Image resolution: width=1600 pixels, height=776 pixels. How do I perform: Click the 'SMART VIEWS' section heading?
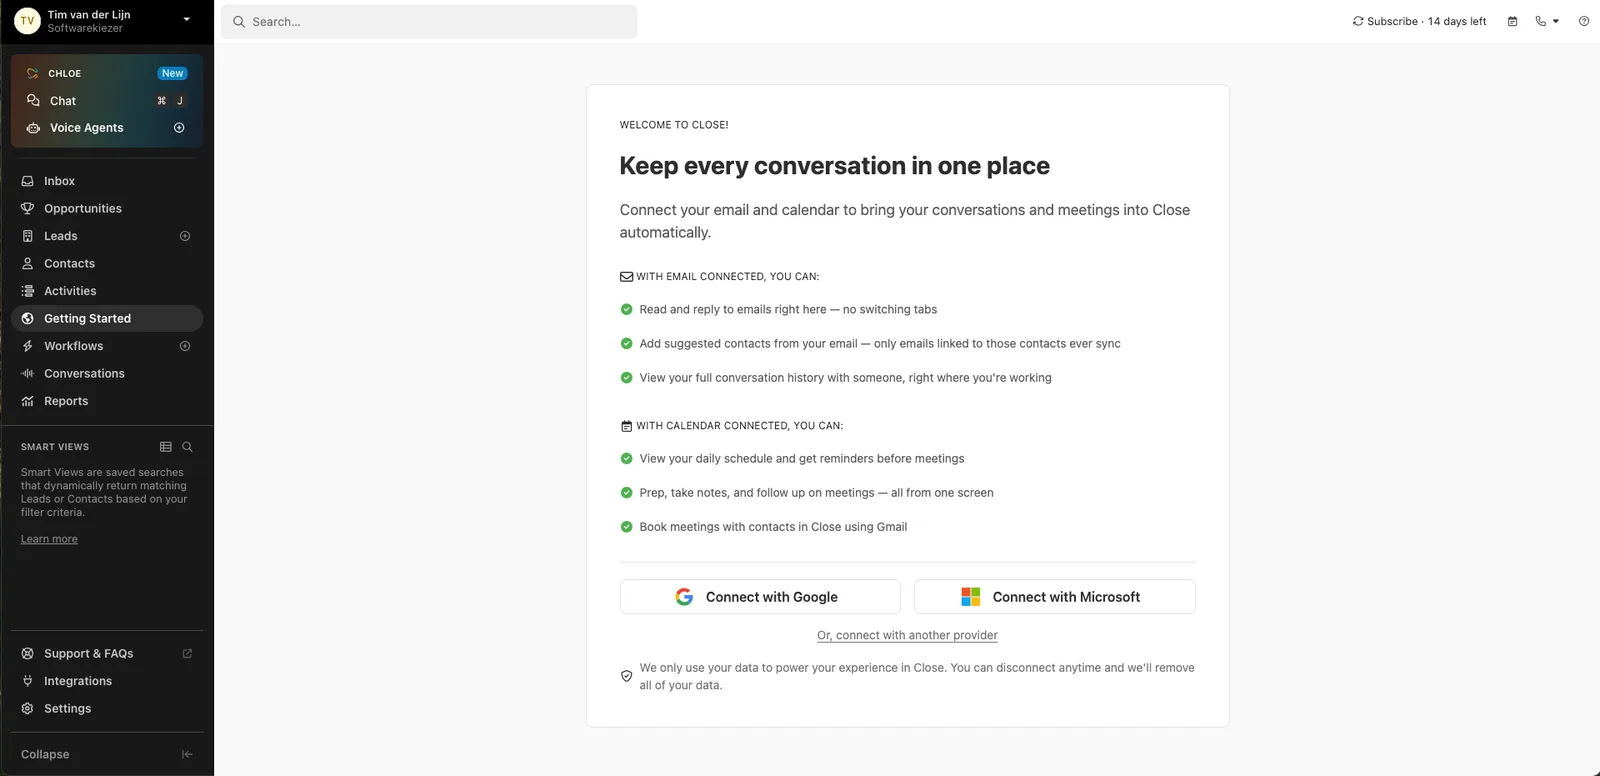[55, 447]
